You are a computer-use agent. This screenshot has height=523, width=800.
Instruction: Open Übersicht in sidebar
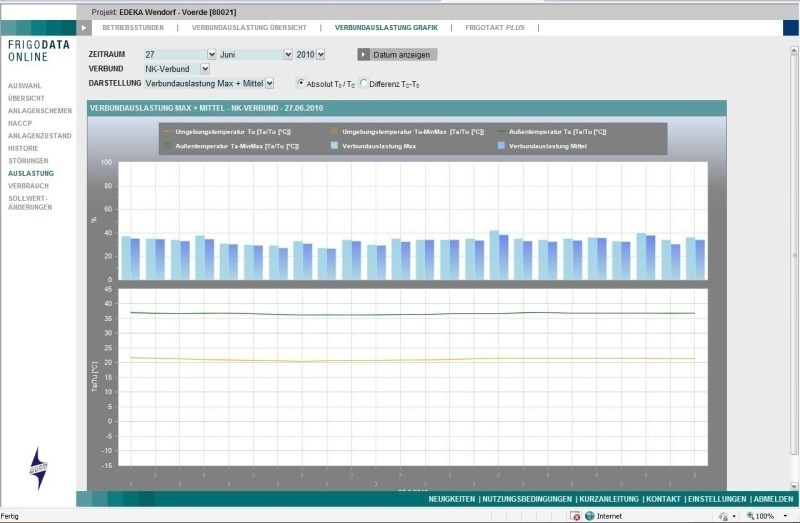pyautogui.click(x=26, y=98)
